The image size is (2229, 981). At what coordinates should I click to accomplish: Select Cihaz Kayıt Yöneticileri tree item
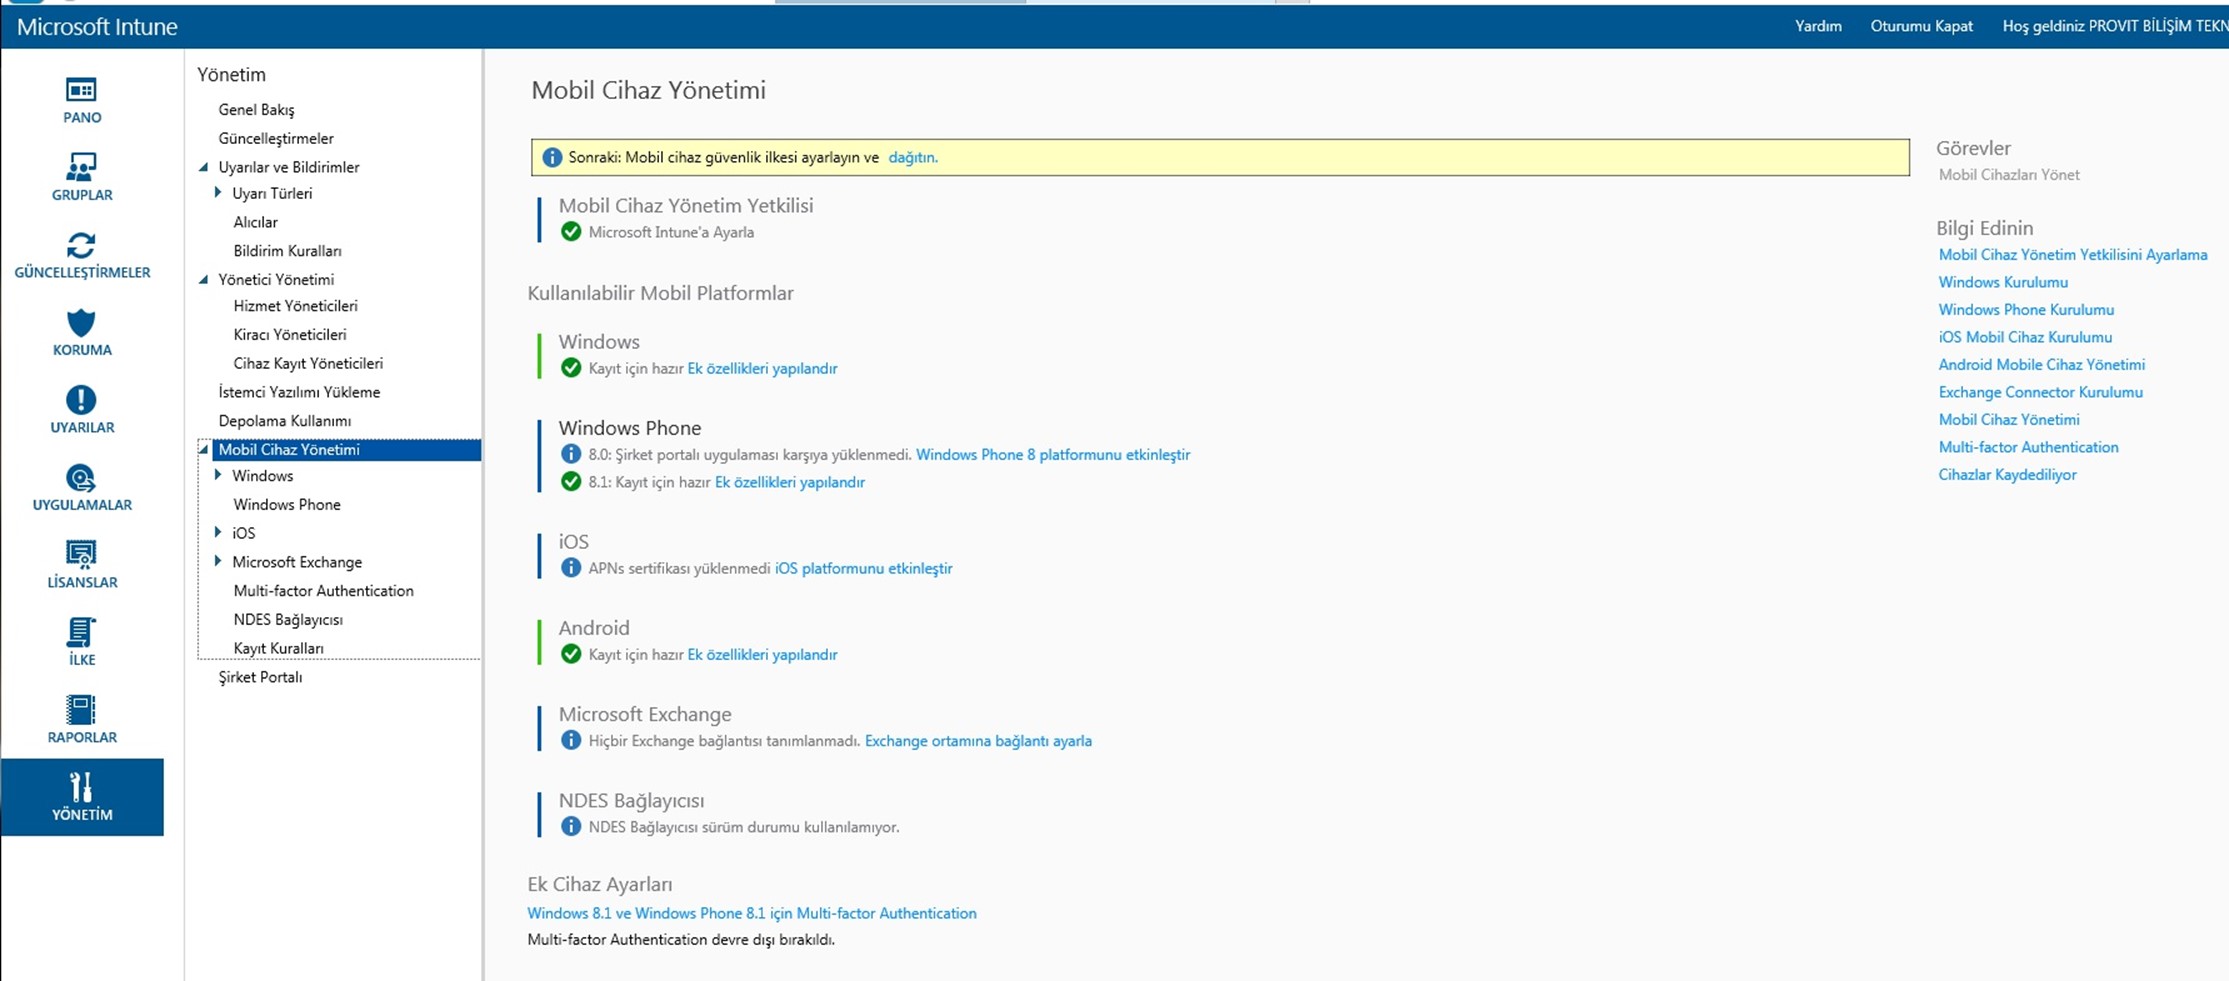click(x=308, y=363)
